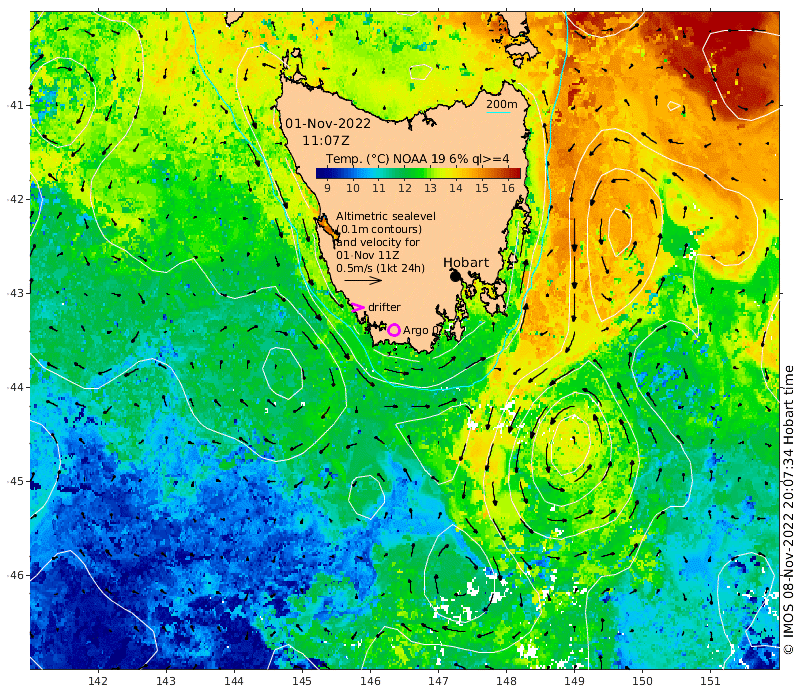Click the magenta drifter triangle marker
Viewport: 800px width, 700px height.
click(357, 307)
